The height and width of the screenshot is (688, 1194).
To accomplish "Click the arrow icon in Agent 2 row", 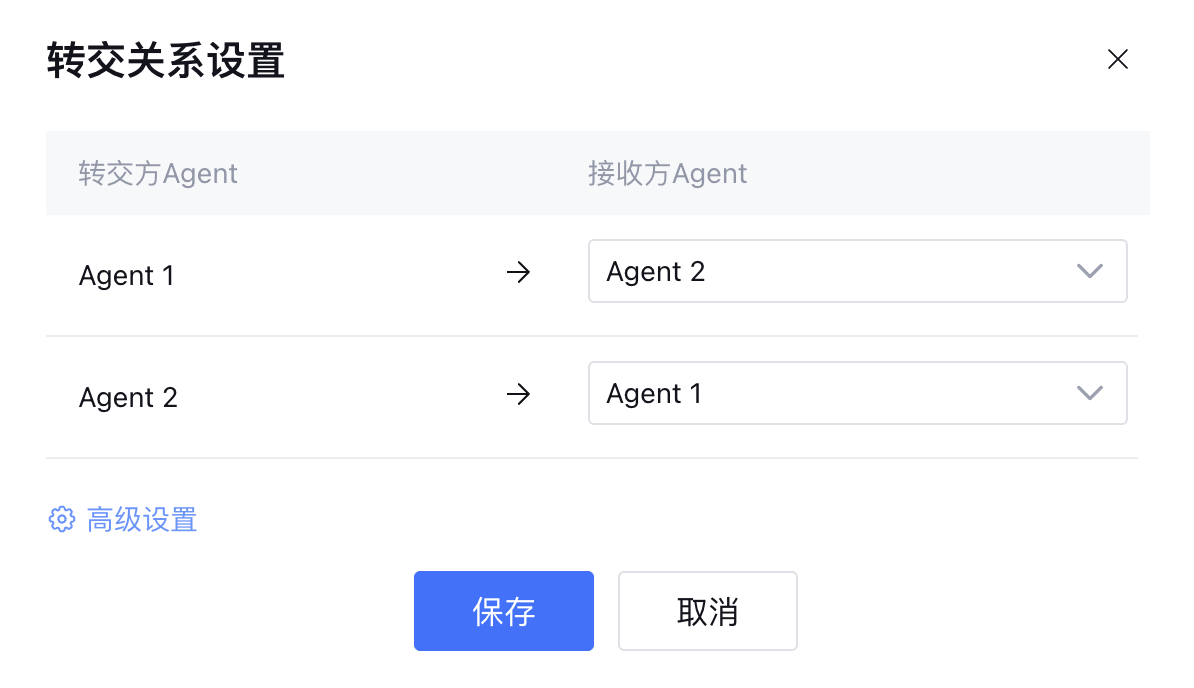I will point(518,394).
